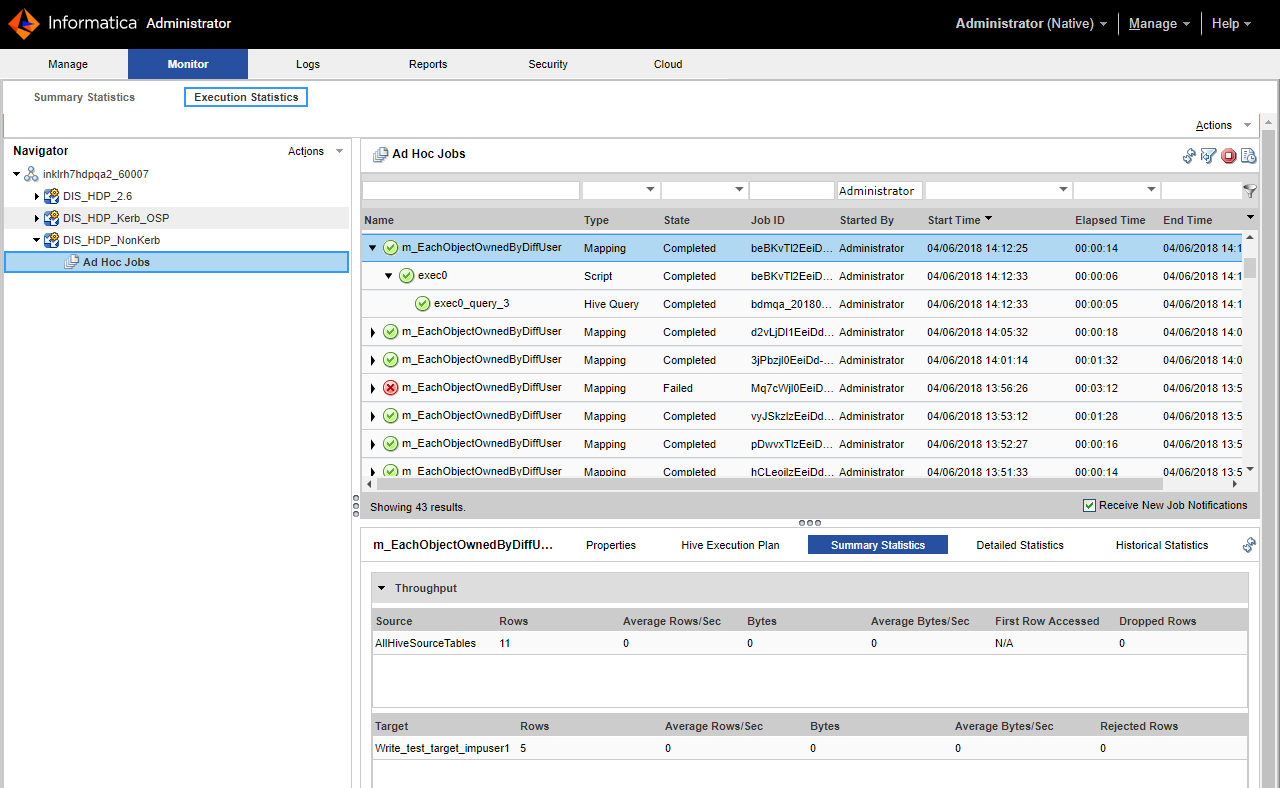Select the Execution Statistics subtab
This screenshot has height=788, width=1280.
246,97
